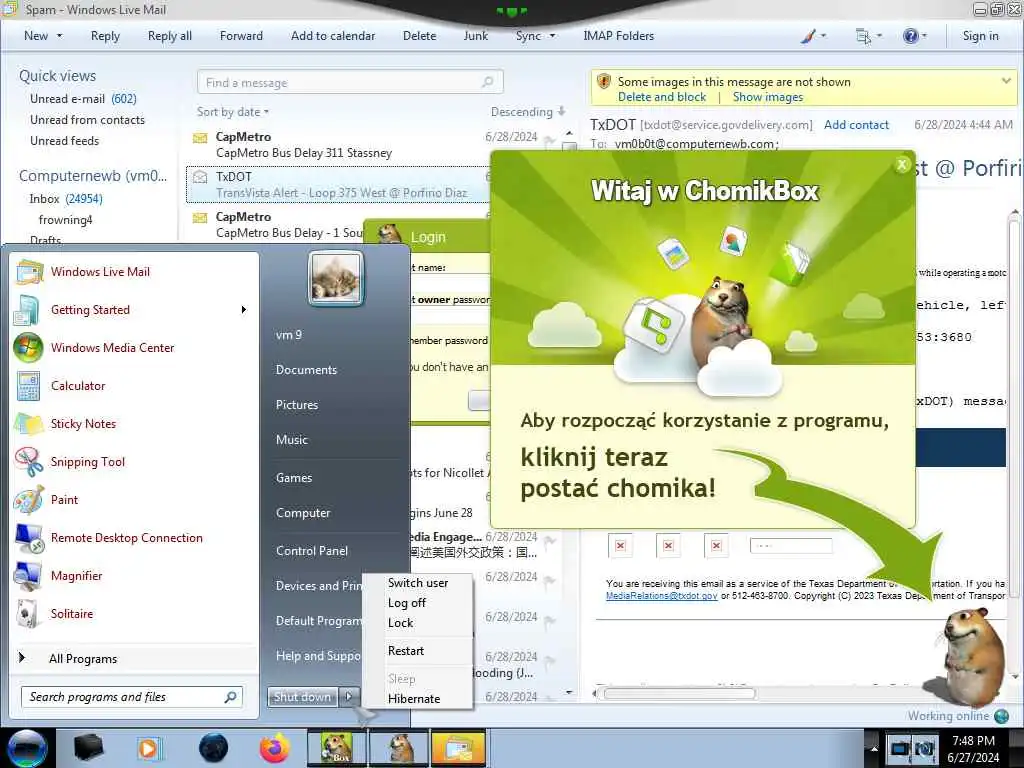Click Forward in the mail toolbar
This screenshot has width=1024, height=768.
click(241, 36)
